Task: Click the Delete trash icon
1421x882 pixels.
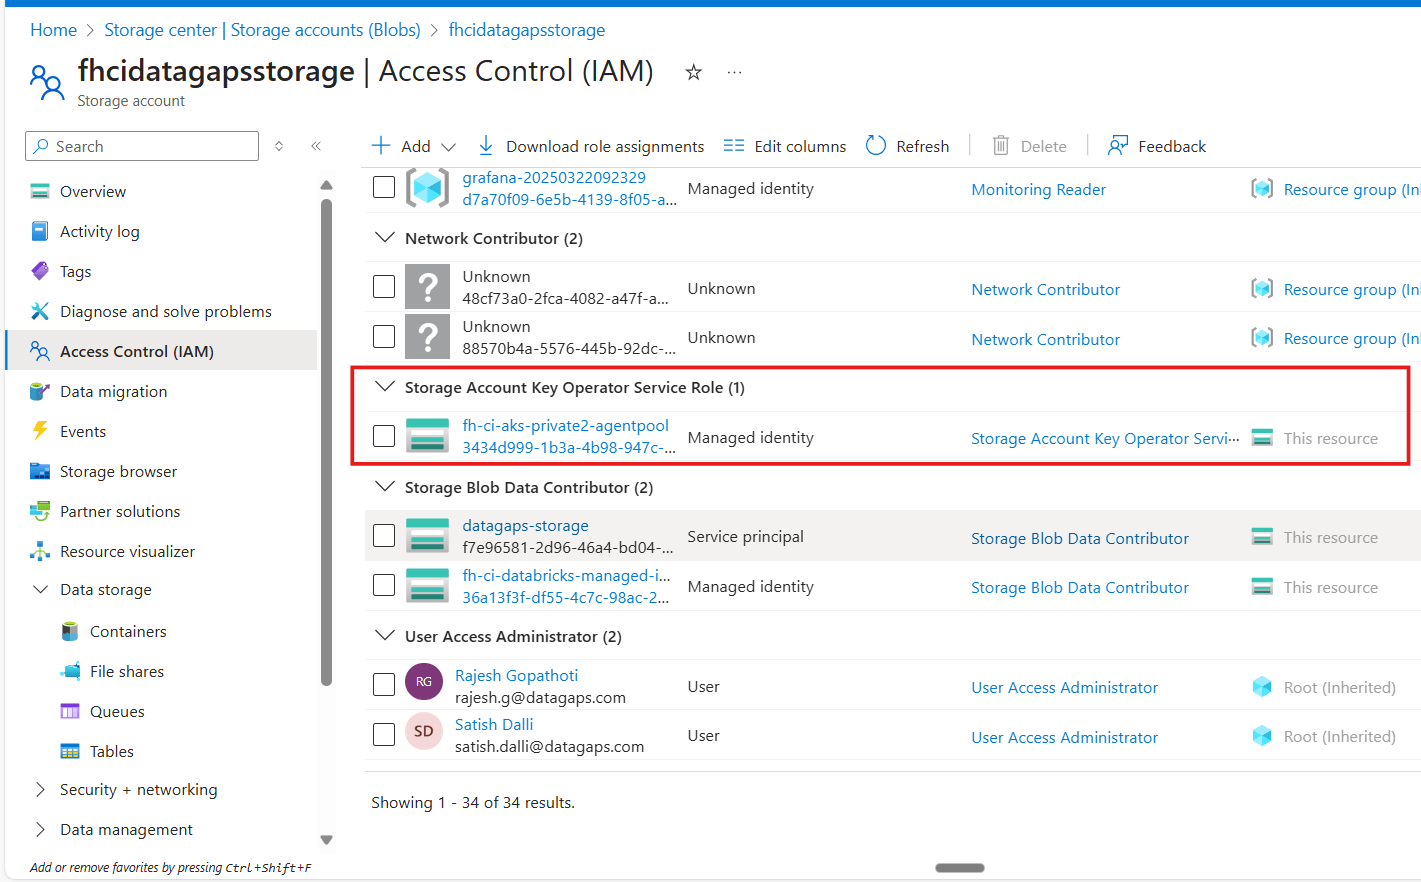Action: pos(1001,146)
